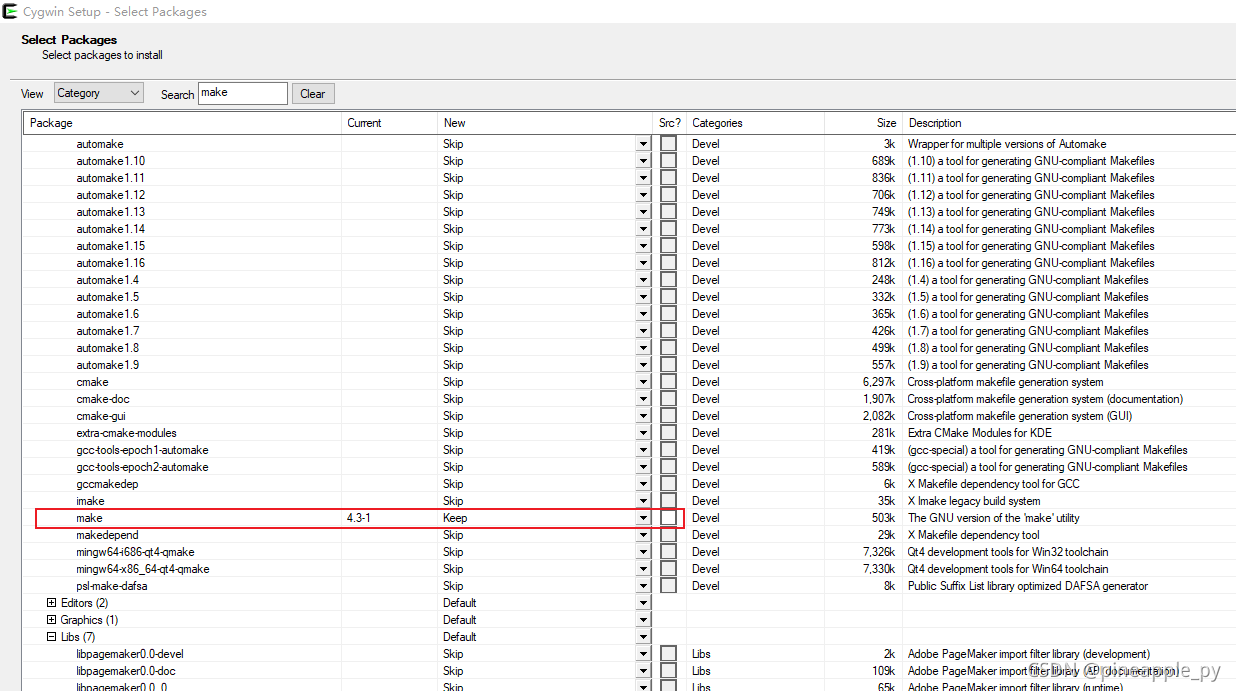
Task: Select the makedepend package name
Action: point(107,535)
